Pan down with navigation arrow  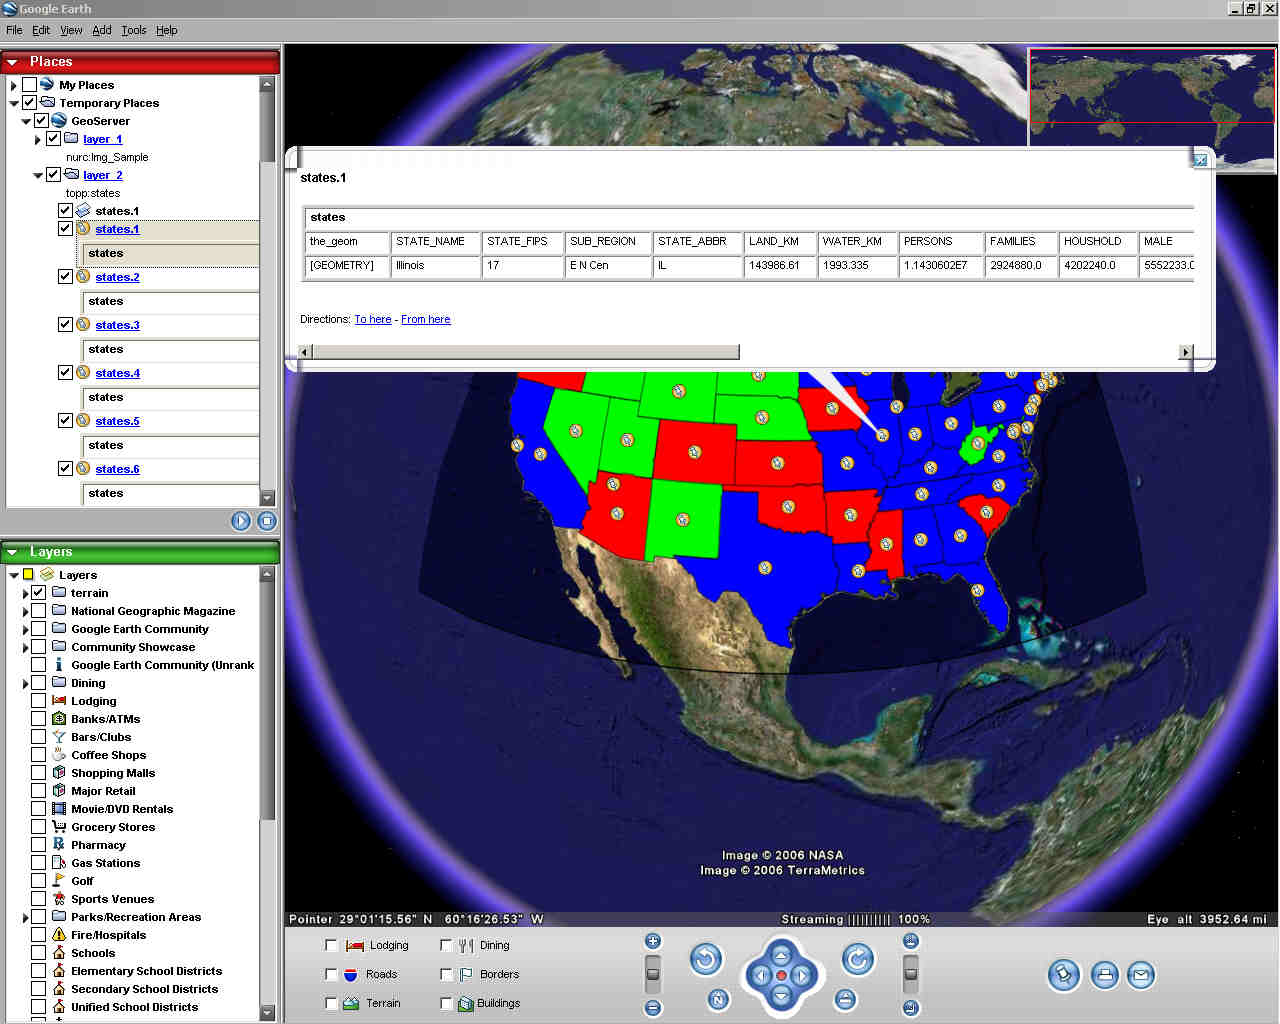(781, 996)
